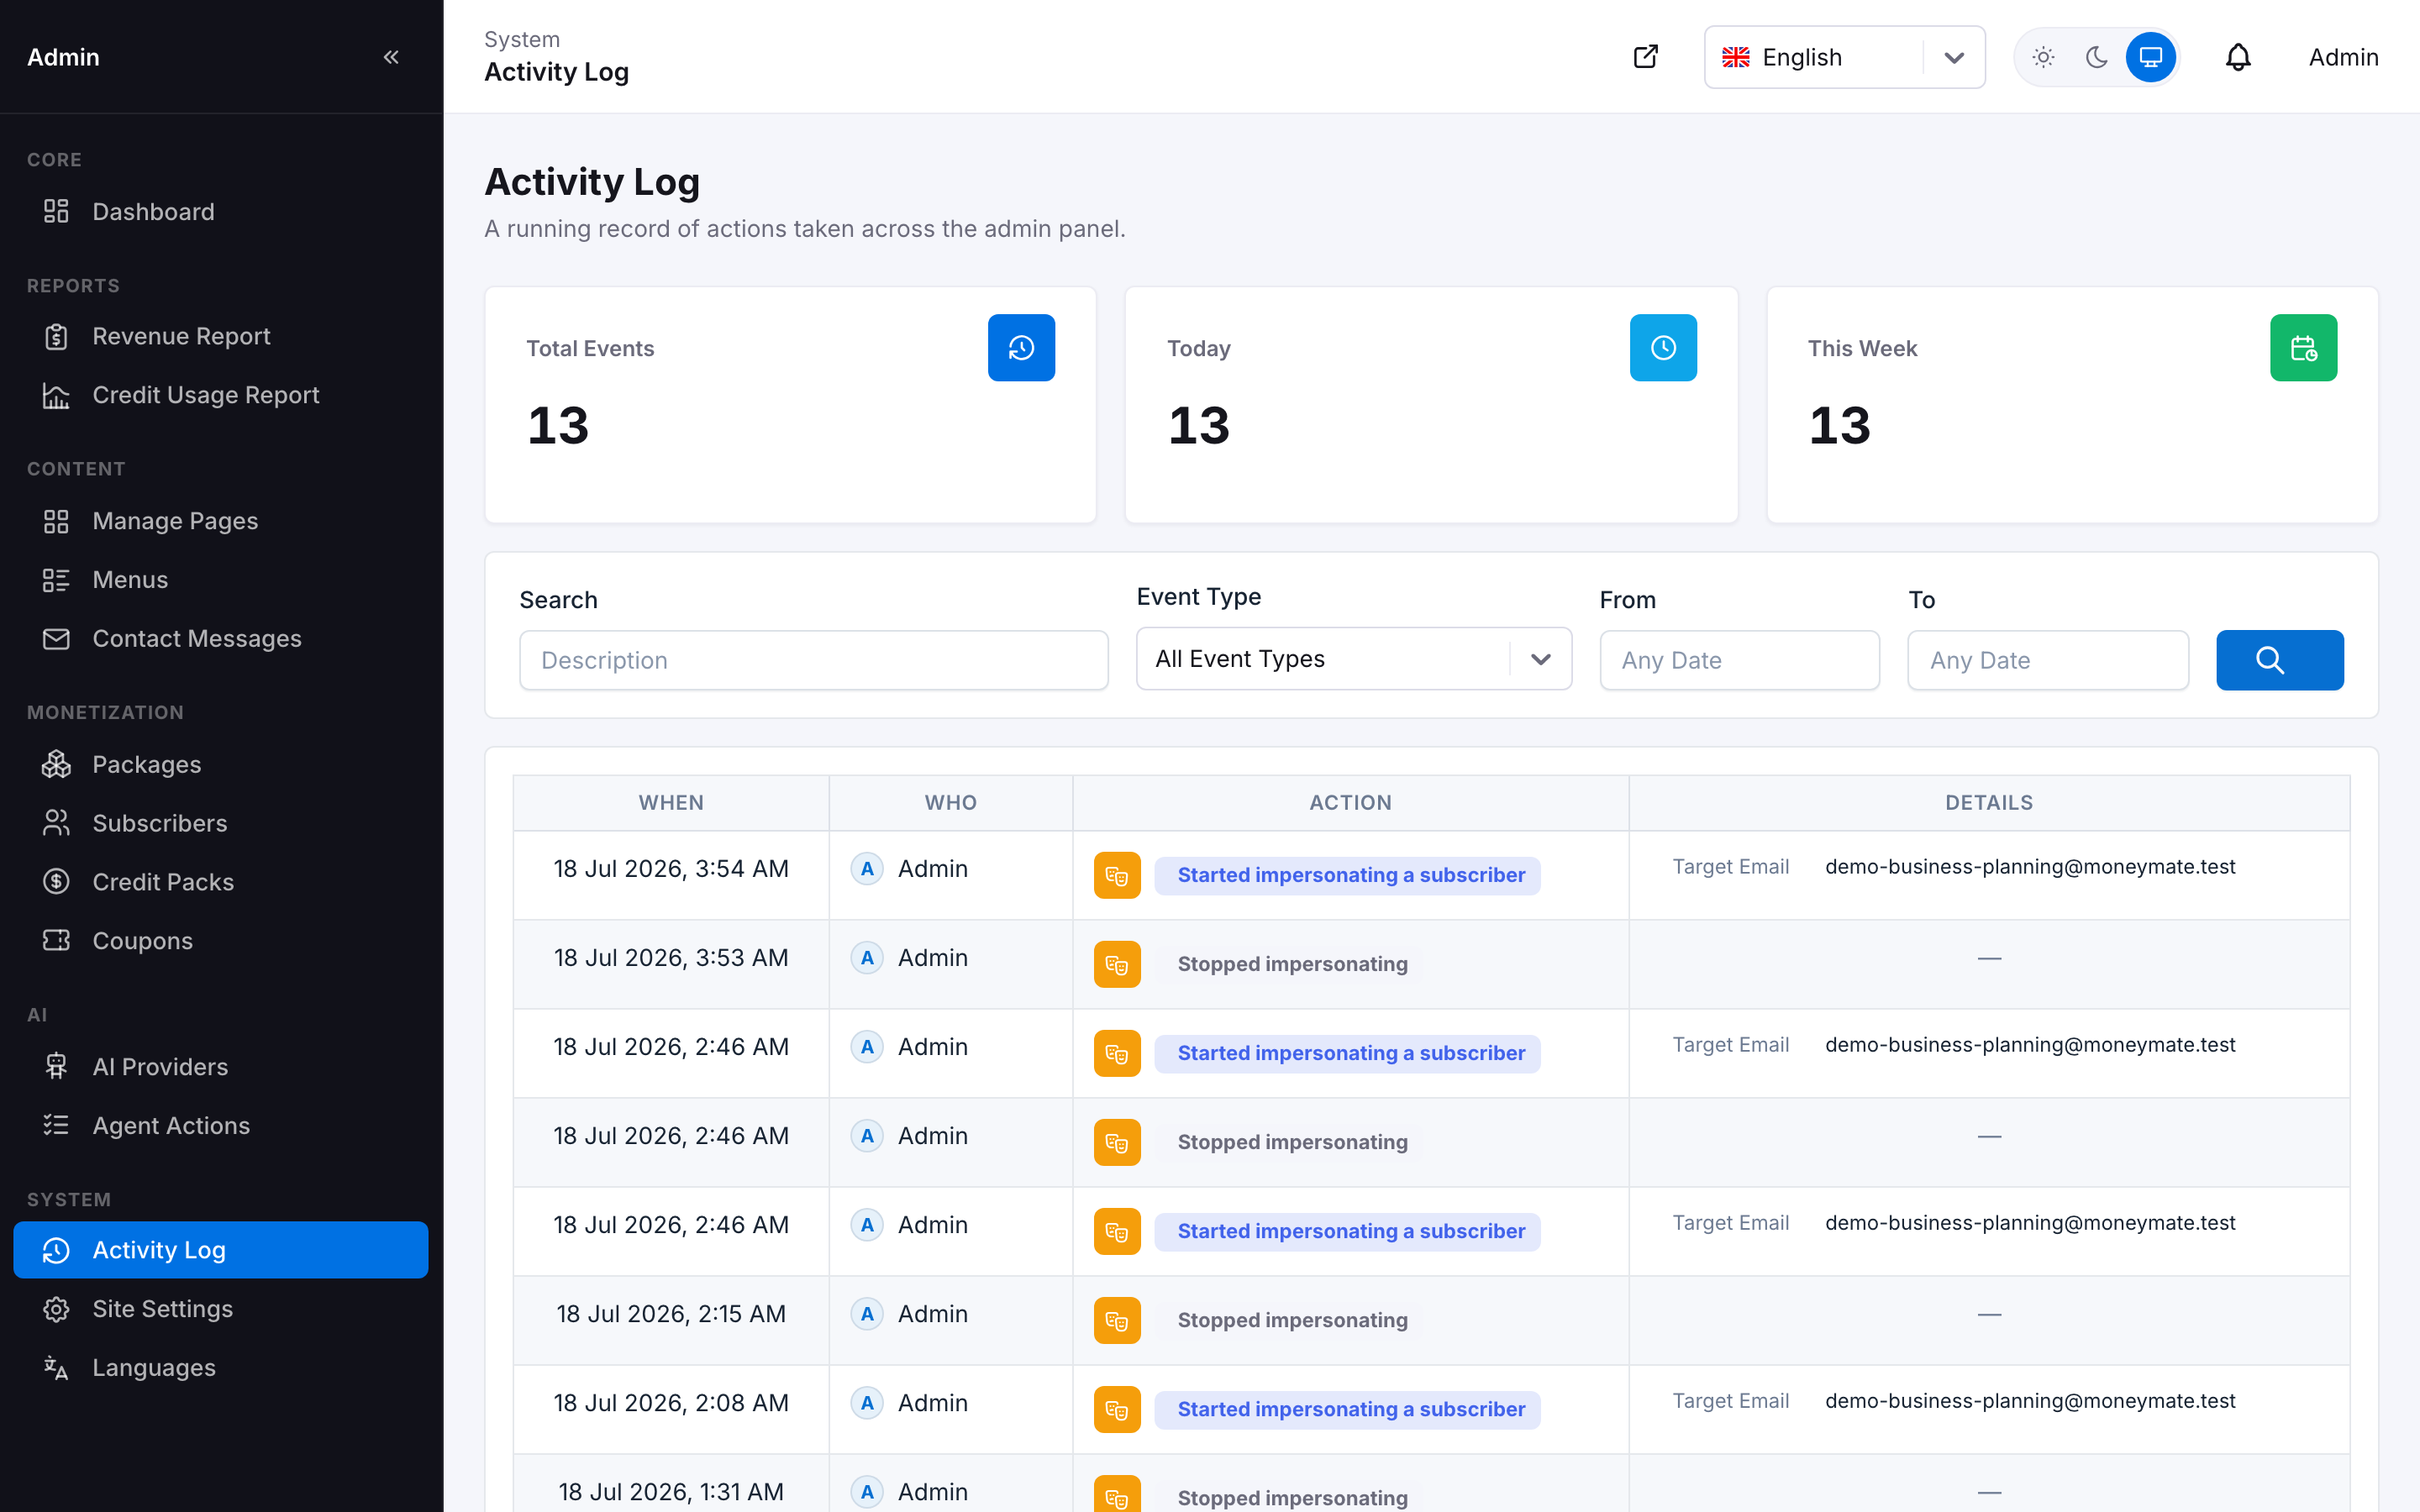Click target email in 2:08 AM row

2029,1401
